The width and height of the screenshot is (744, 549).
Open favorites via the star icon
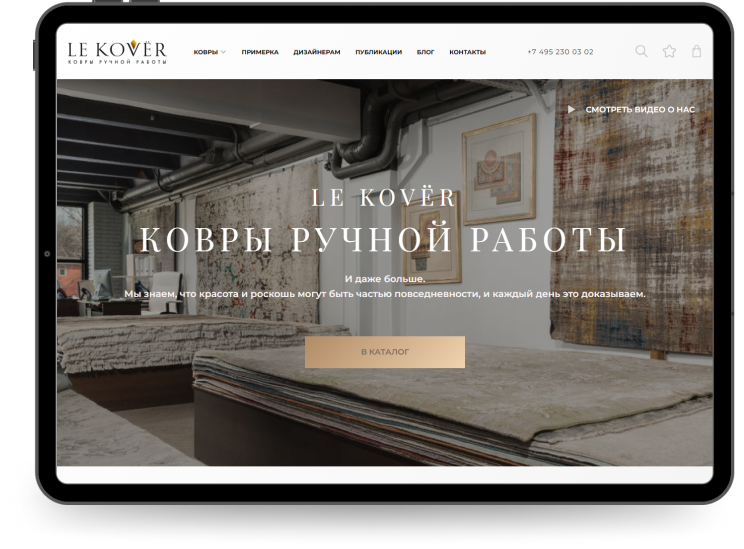pos(669,51)
